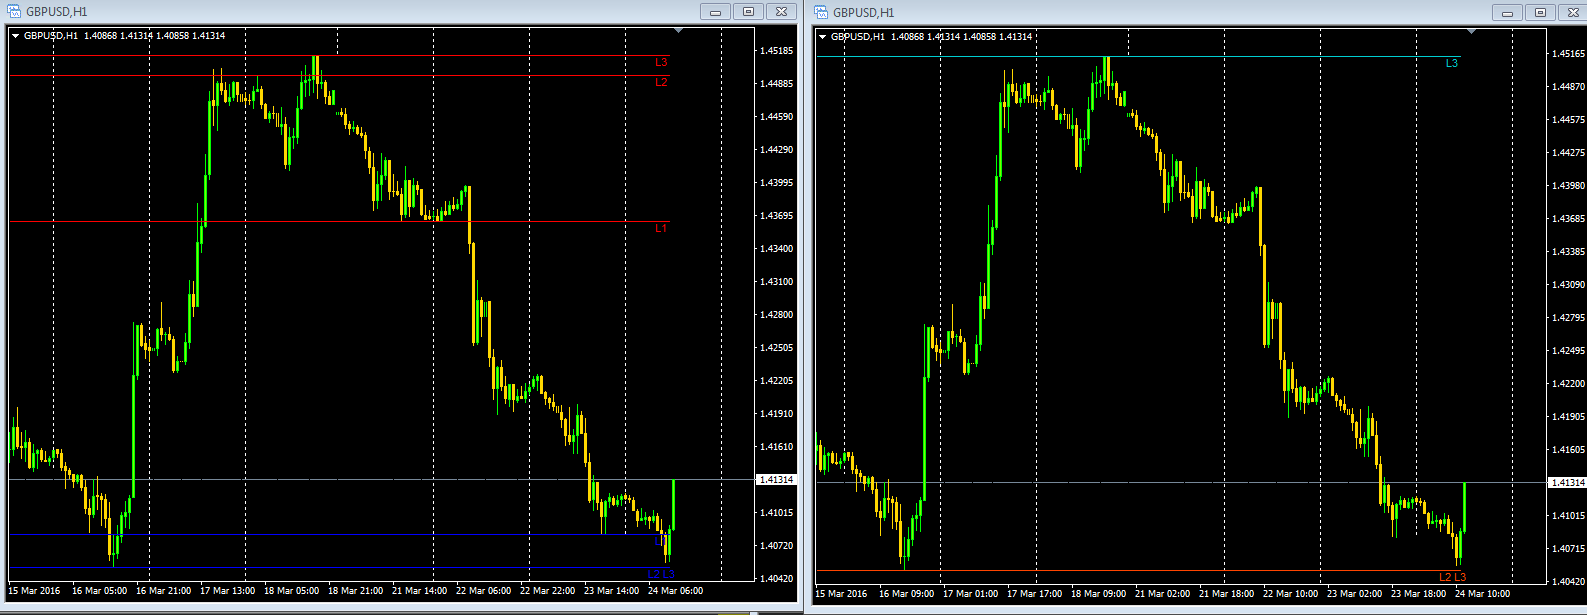Image resolution: width=1587 pixels, height=615 pixels.
Task: Click the OHLC info text in left chart
Action: click(x=124, y=36)
